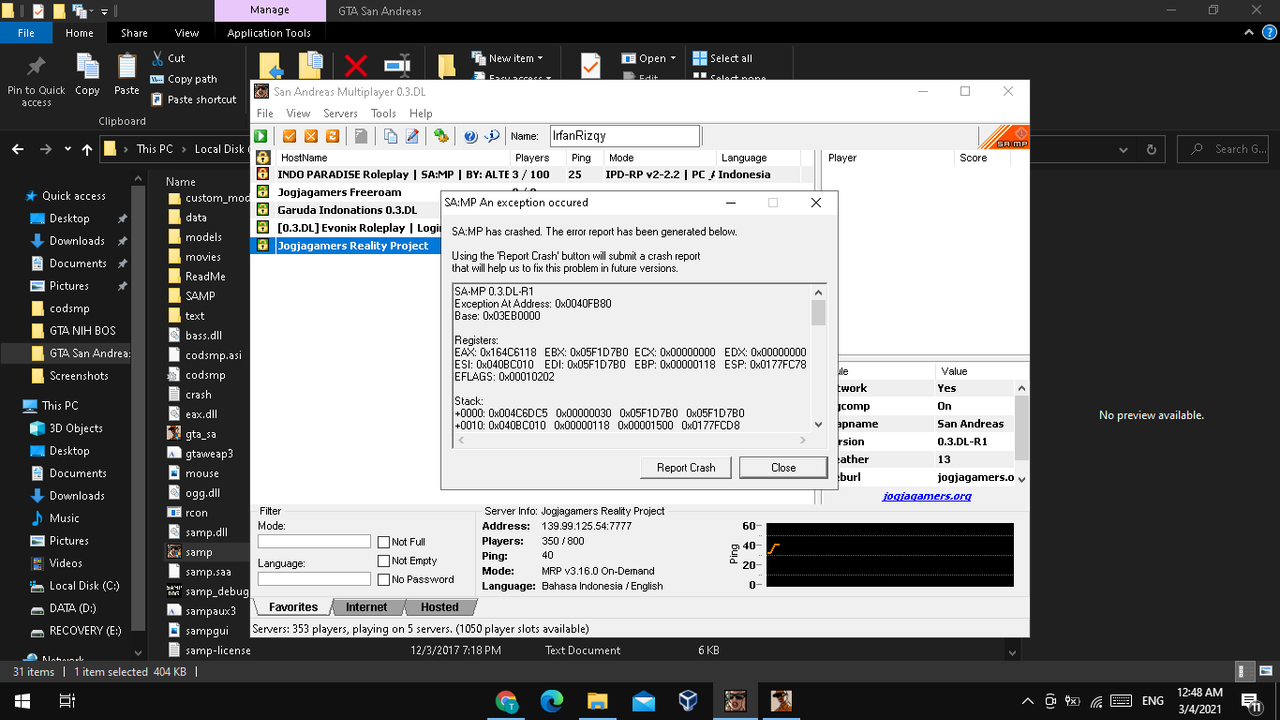
Task: Click Pin to Quick access in Explorer ribbon
Action: pos(36,82)
